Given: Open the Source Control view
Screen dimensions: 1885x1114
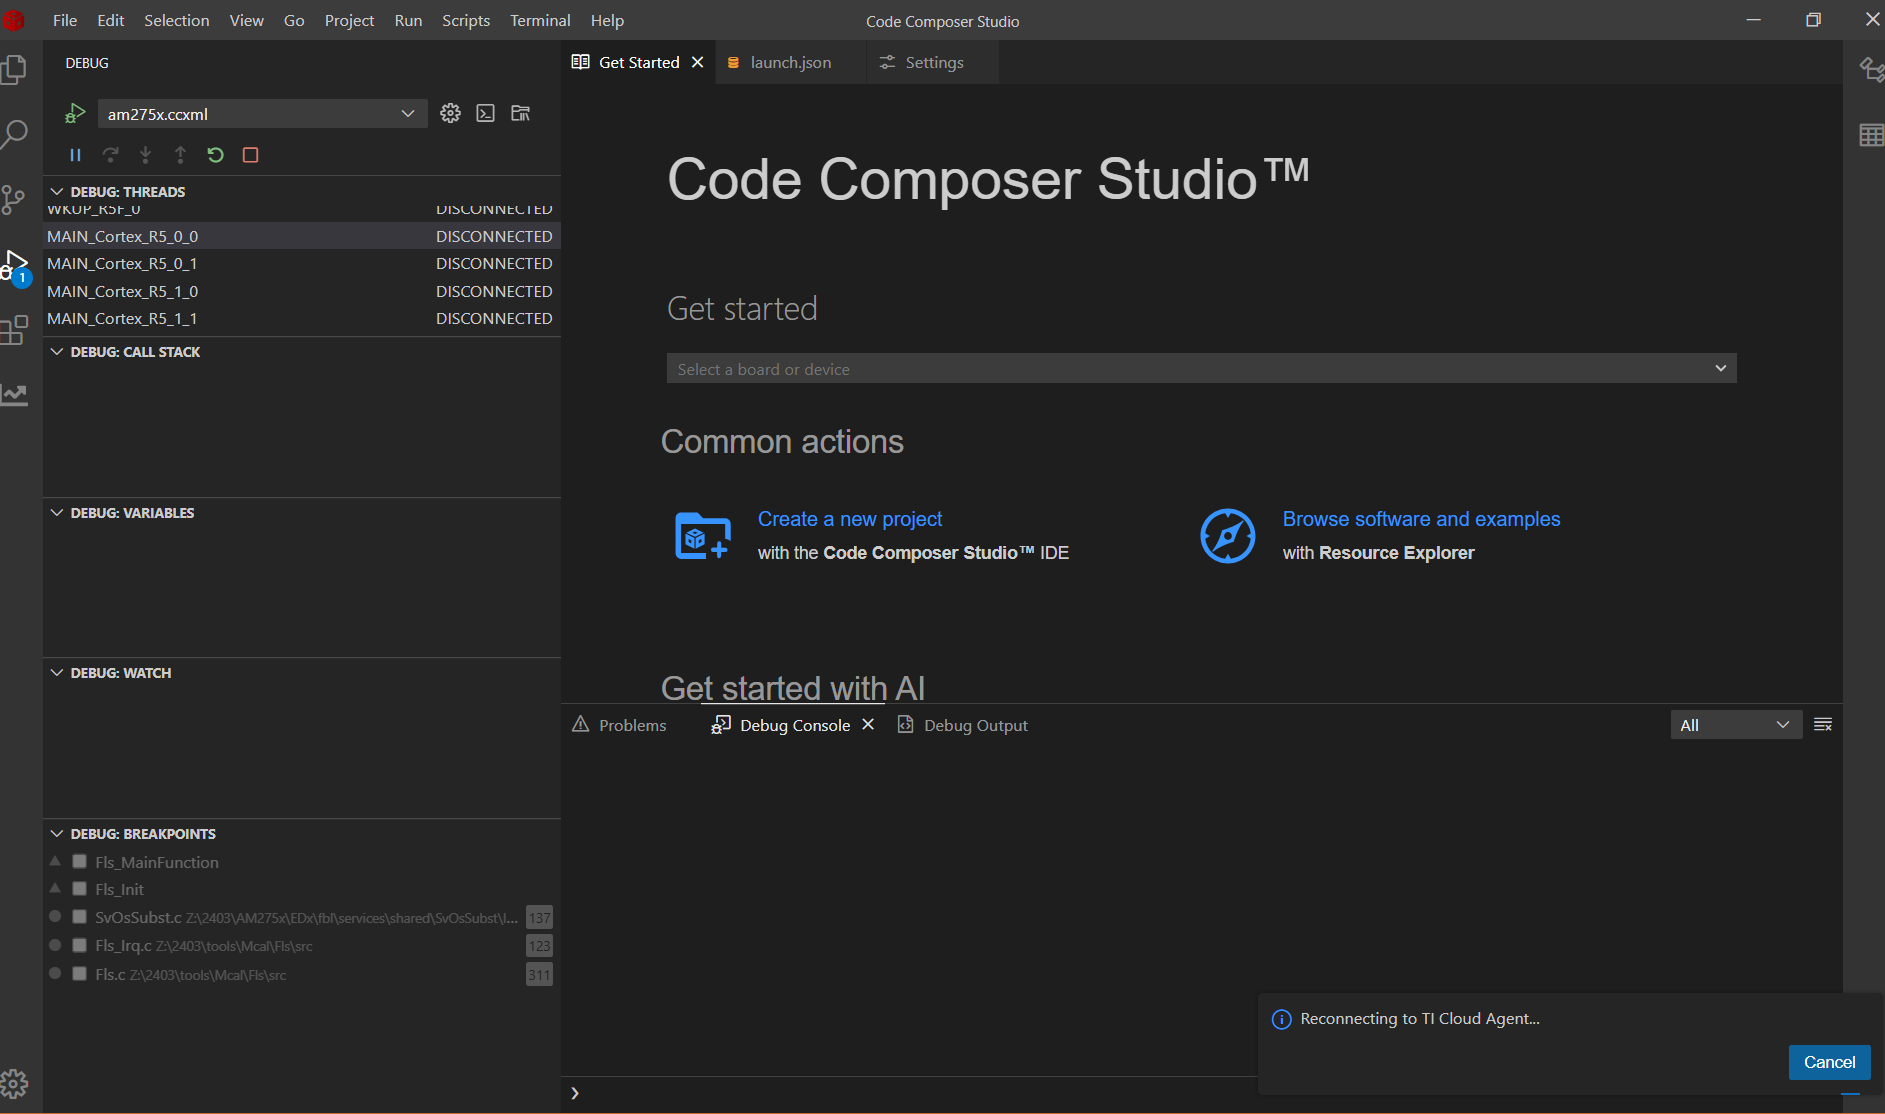Looking at the screenshot, I should click(x=14, y=199).
